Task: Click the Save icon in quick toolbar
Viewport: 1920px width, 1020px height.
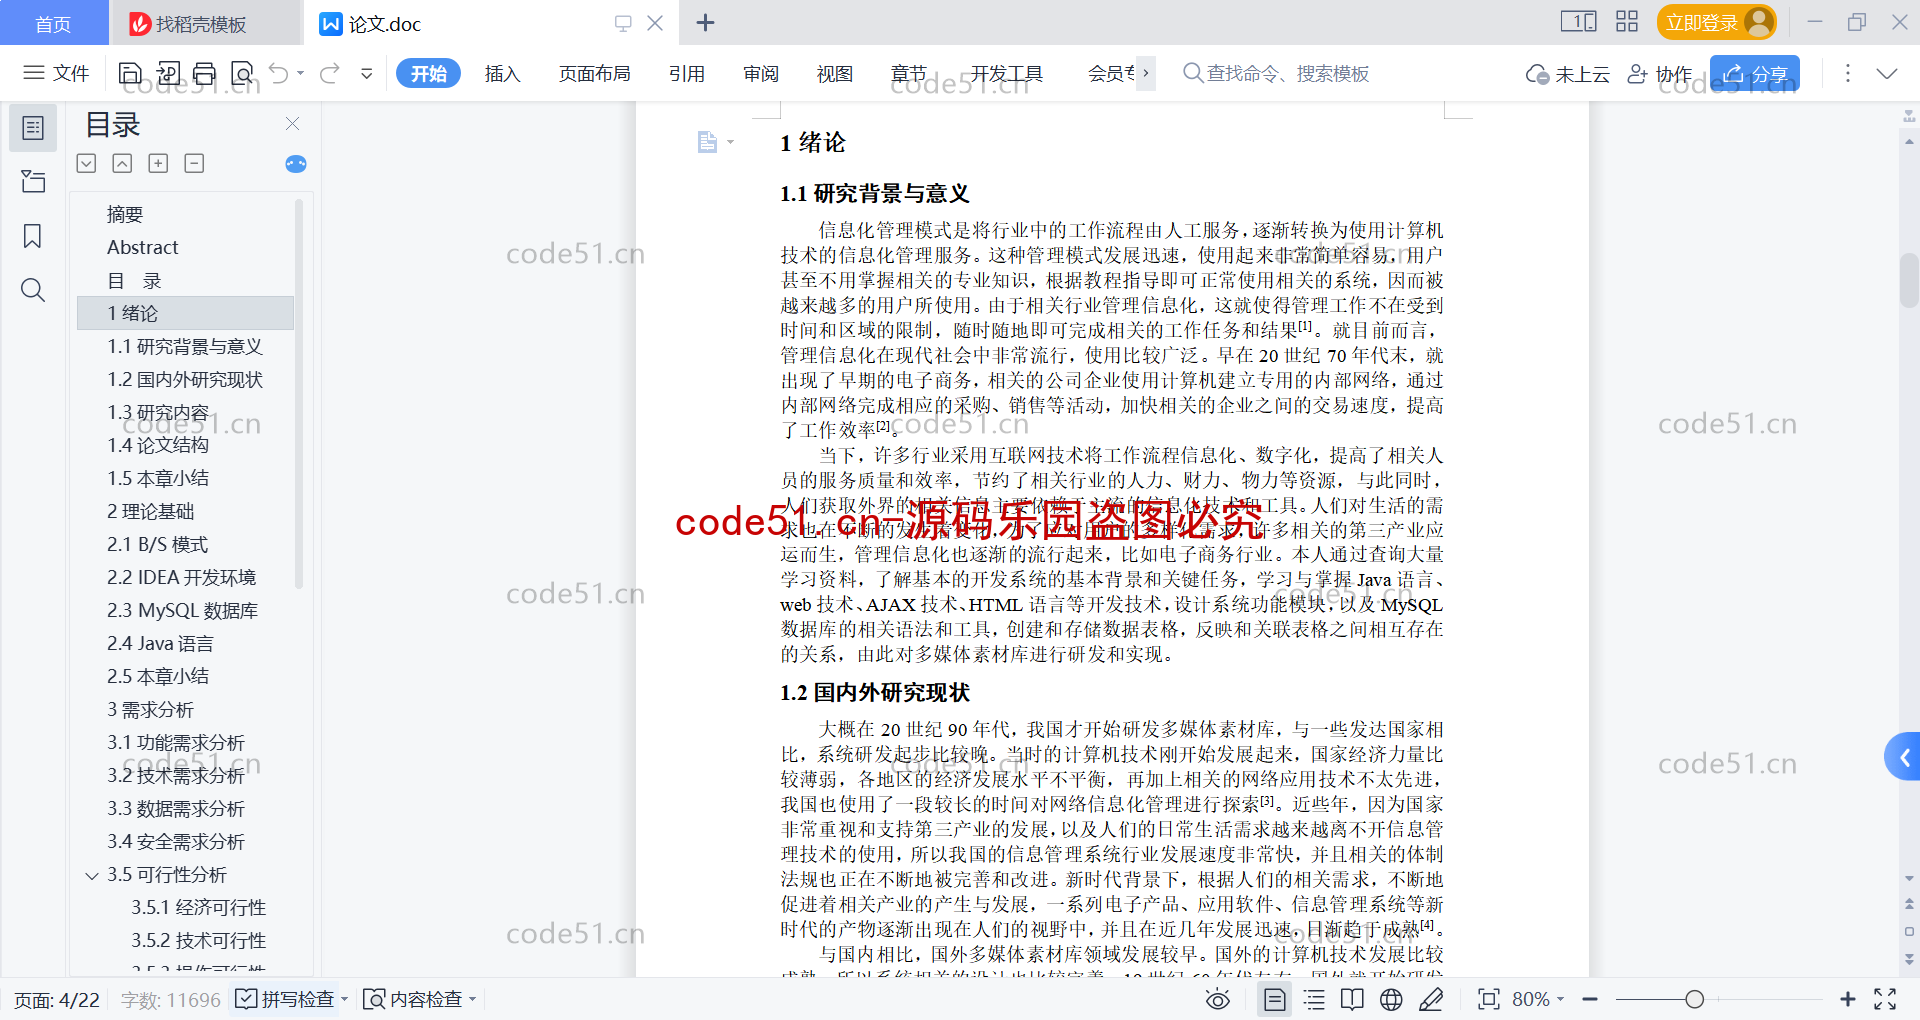Action: point(130,73)
